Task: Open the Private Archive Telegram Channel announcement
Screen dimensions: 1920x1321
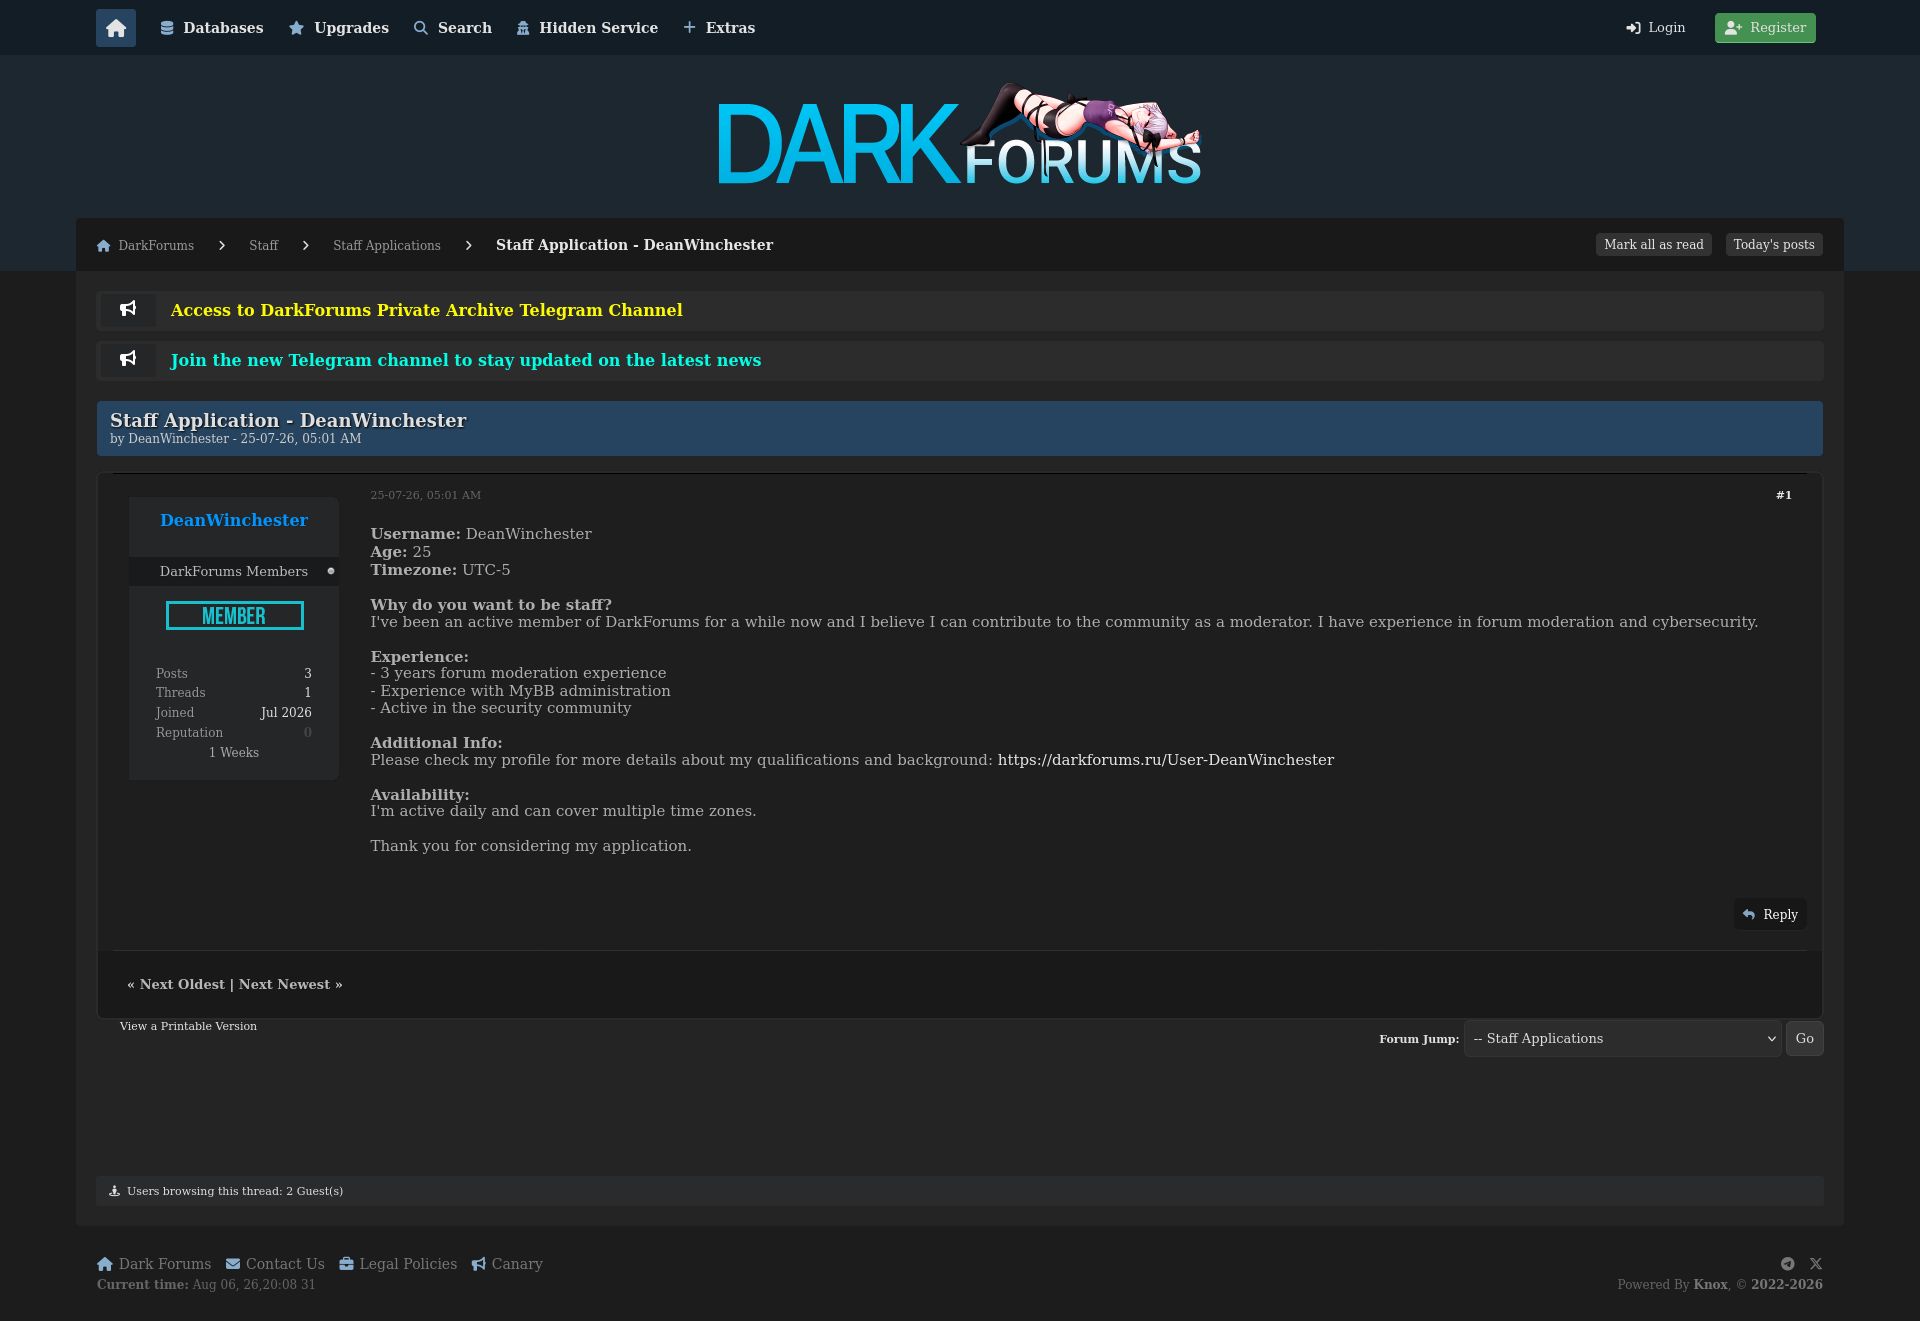Action: click(427, 310)
